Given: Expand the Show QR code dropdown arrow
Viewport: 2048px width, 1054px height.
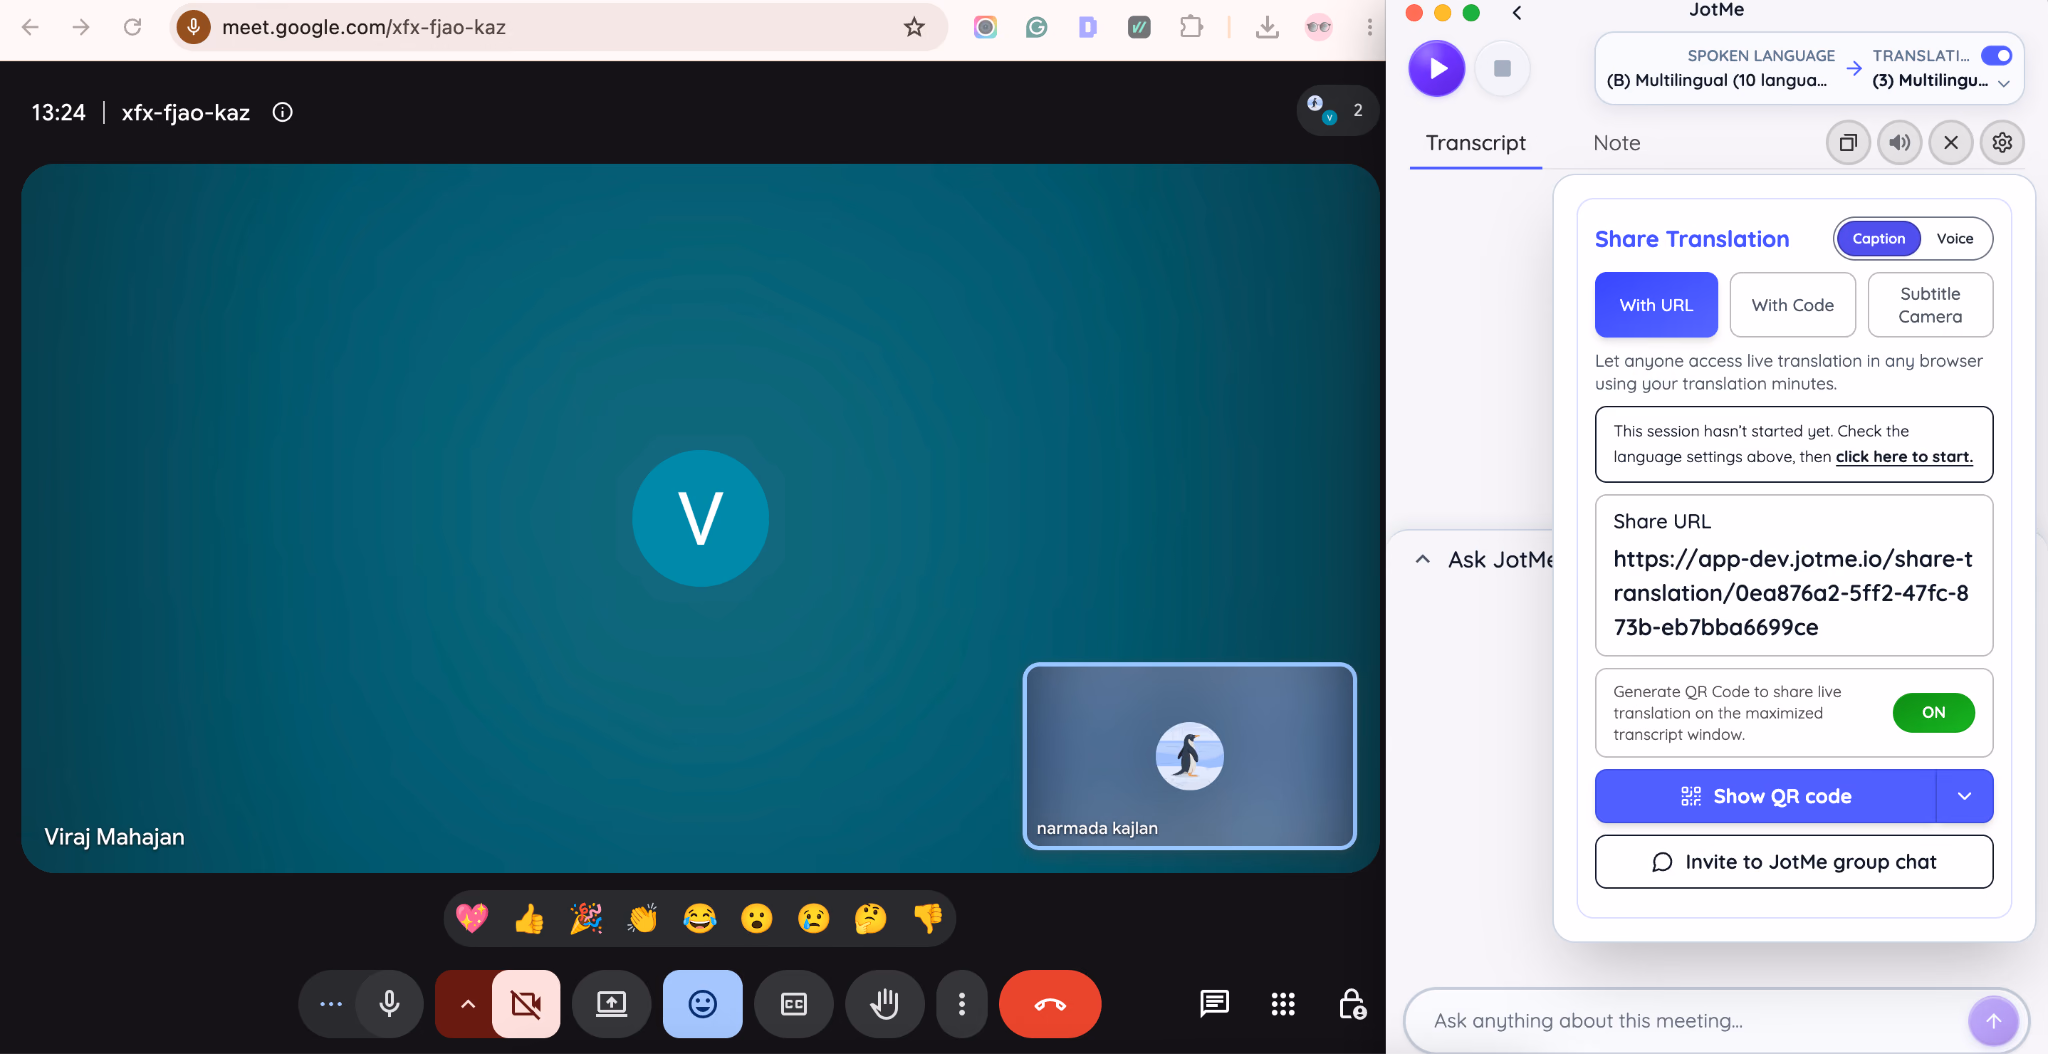Looking at the screenshot, I should [1964, 796].
